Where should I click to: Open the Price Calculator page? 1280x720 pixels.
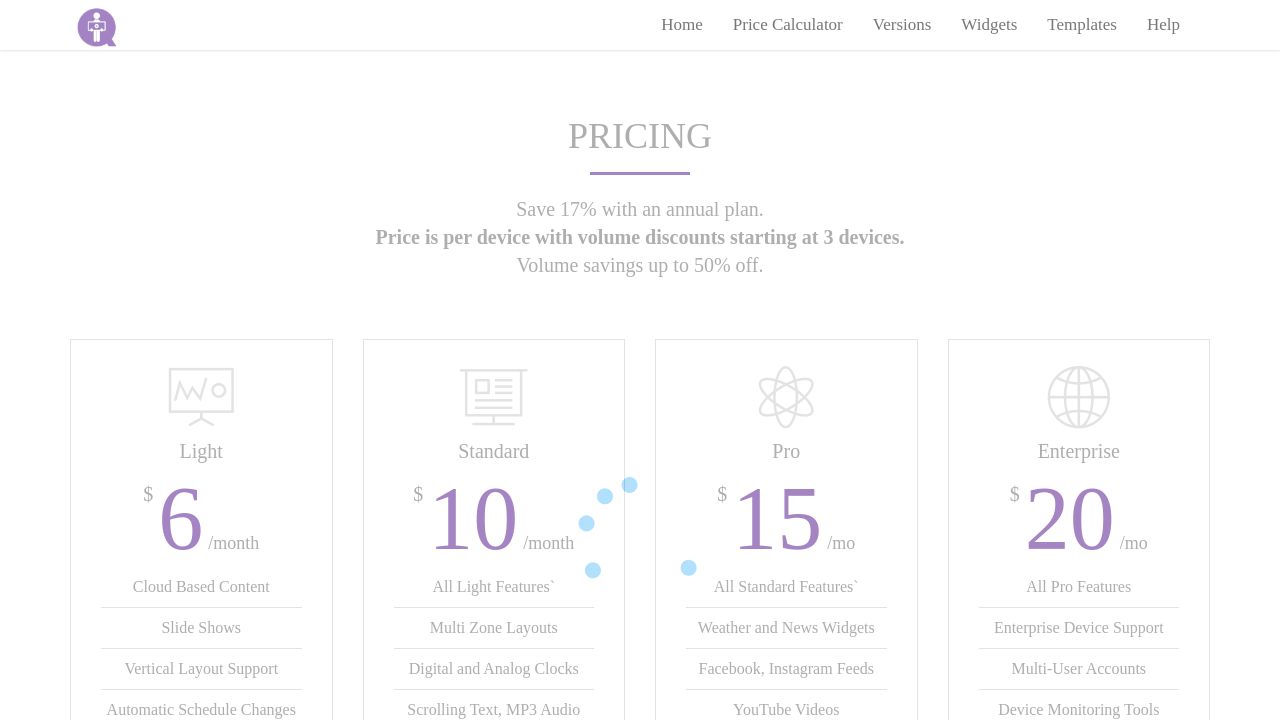[788, 25]
